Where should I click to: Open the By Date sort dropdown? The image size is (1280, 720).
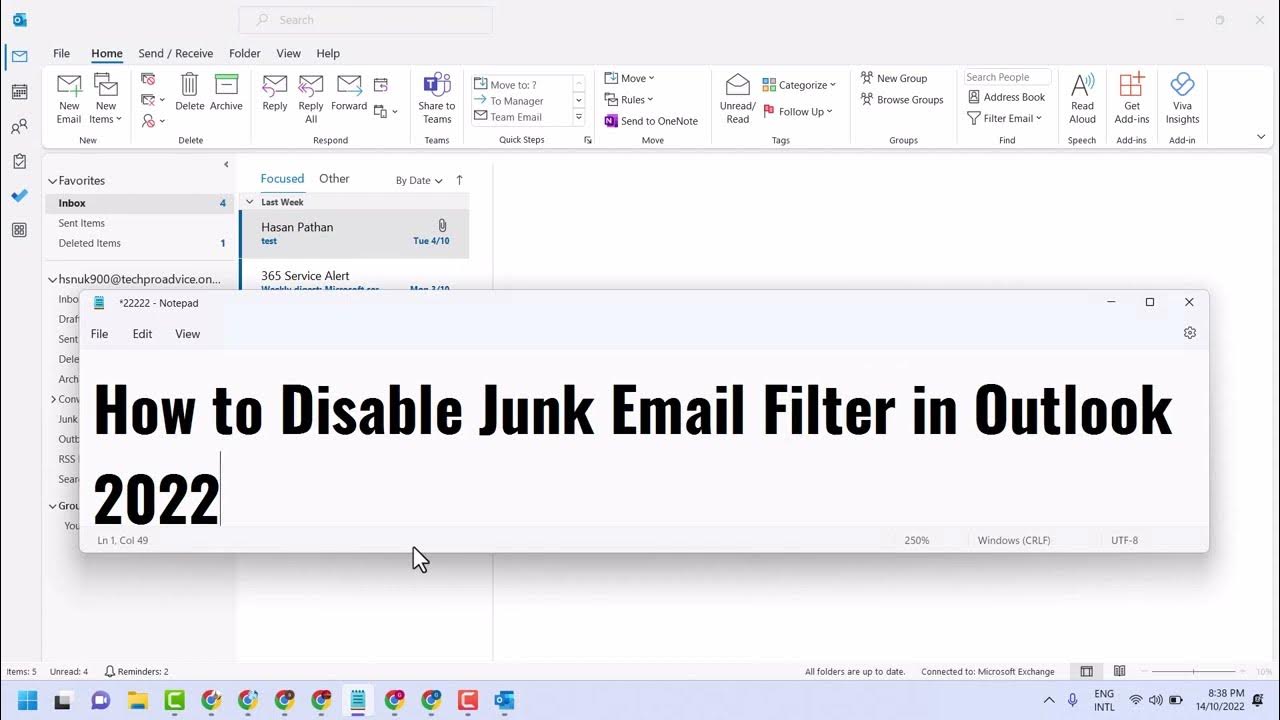[419, 181]
